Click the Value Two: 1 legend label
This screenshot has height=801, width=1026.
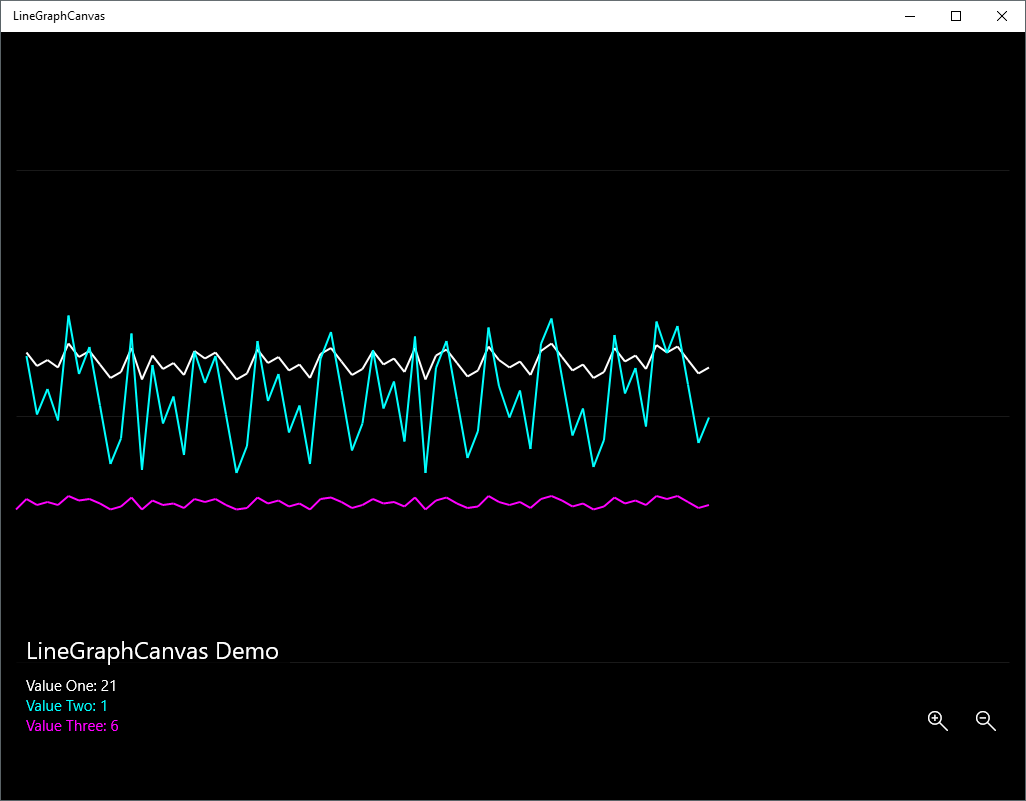[67, 706]
